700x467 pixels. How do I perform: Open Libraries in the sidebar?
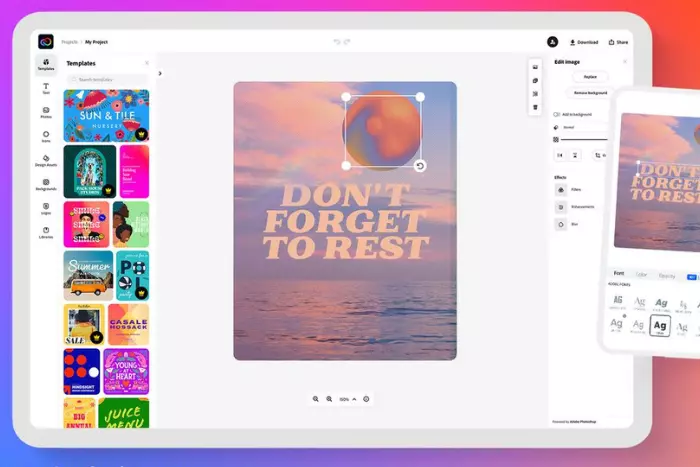pyautogui.click(x=46, y=233)
